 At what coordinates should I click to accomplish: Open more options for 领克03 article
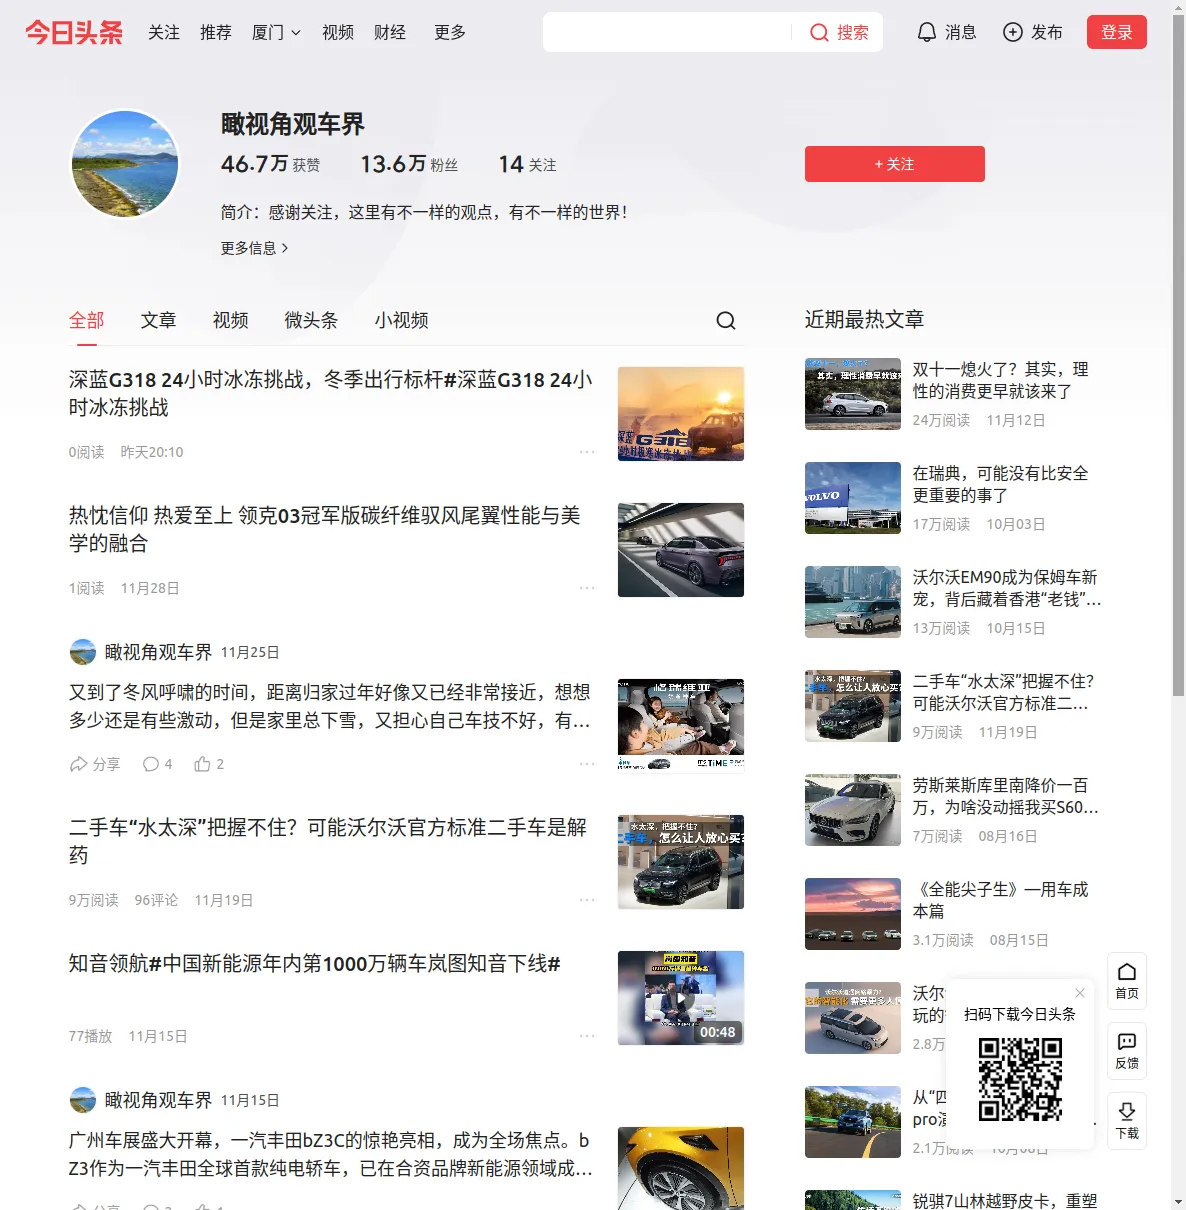(x=587, y=588)
